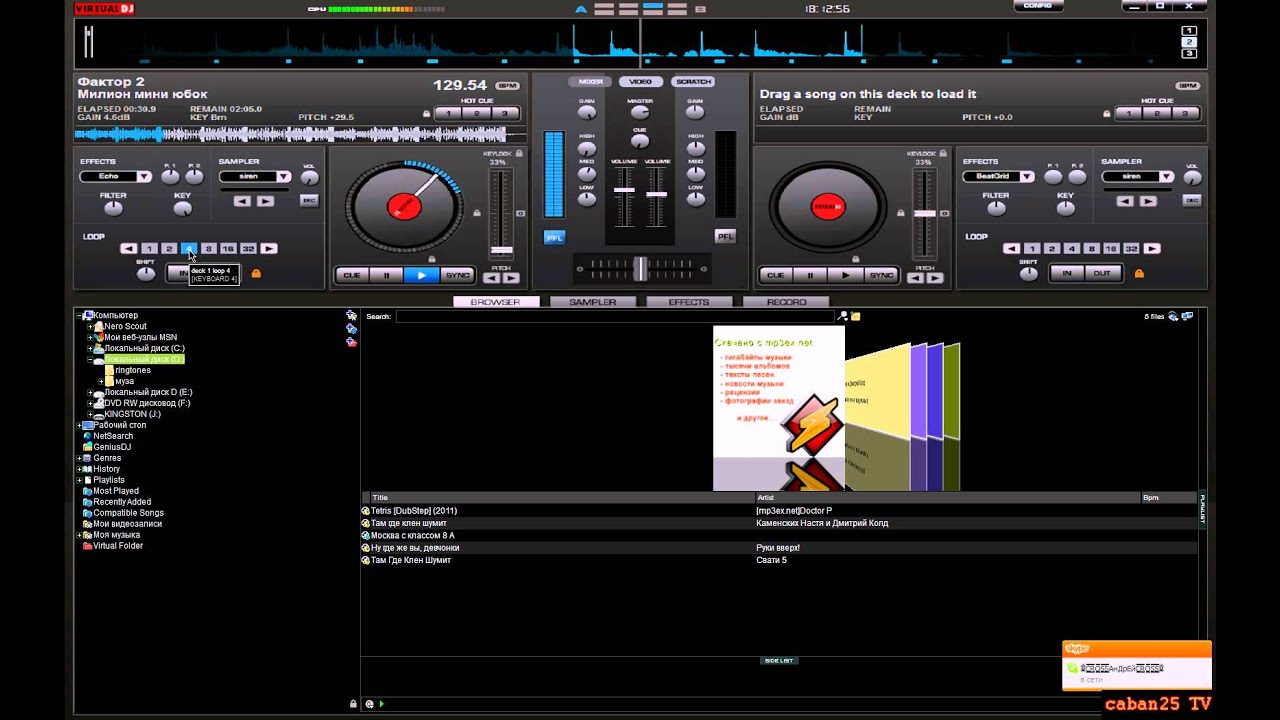Image resolution: width=1280 pixels, height=720 pixels.
Task: Click the pitch plus arrow under deck 1 slider
Action: 510,278
